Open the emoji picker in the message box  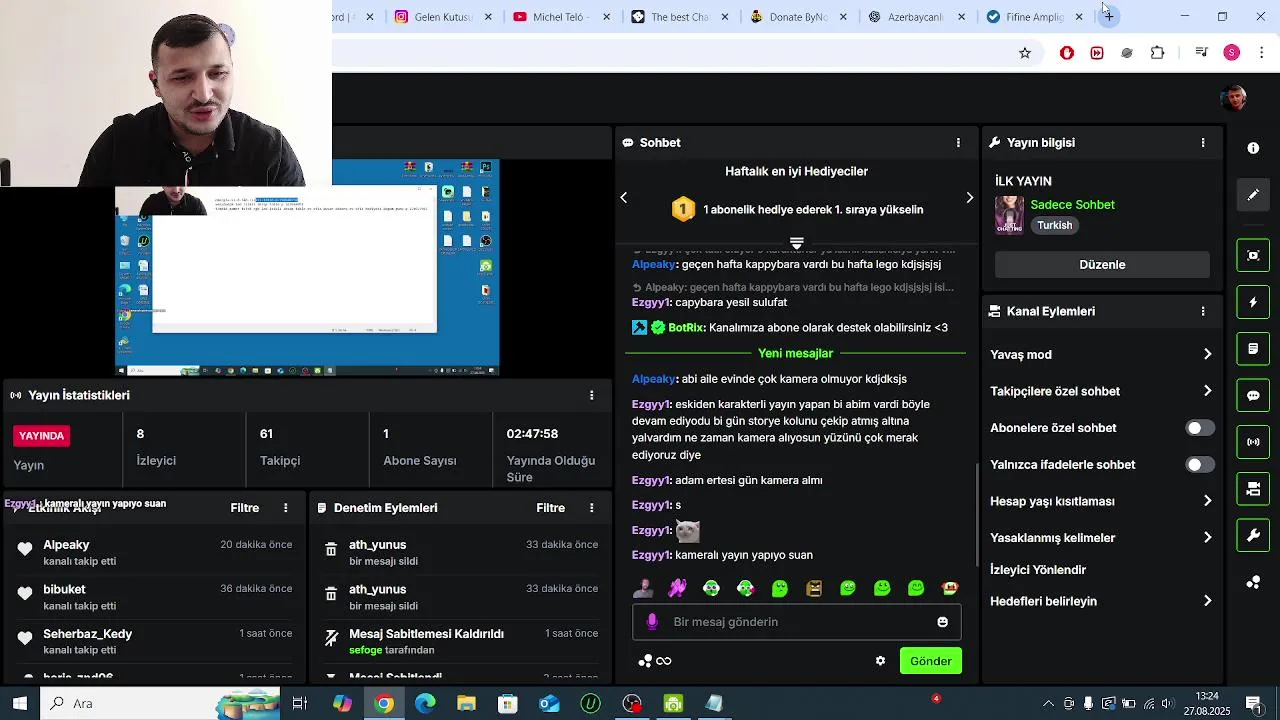(x=942, y=622)
